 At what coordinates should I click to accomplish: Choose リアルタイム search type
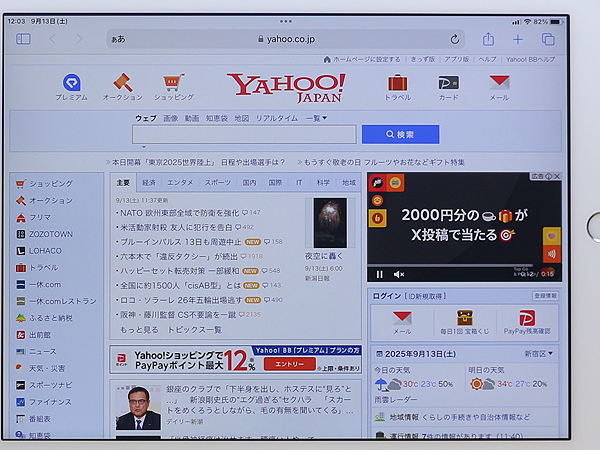point(277,118)
